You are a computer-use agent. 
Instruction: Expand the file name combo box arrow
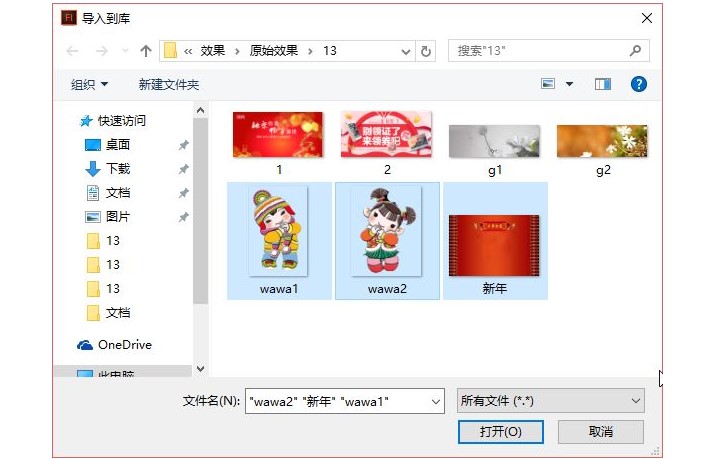coord(435,401)
